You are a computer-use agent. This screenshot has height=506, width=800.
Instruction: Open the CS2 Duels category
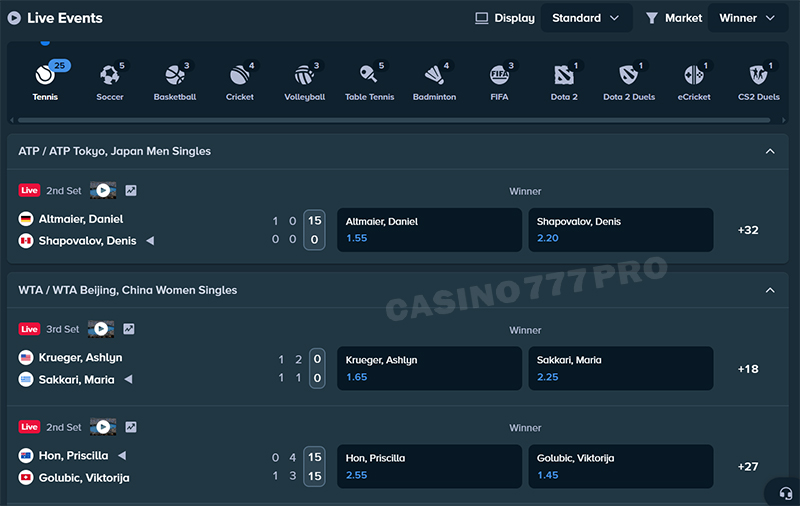759,76
